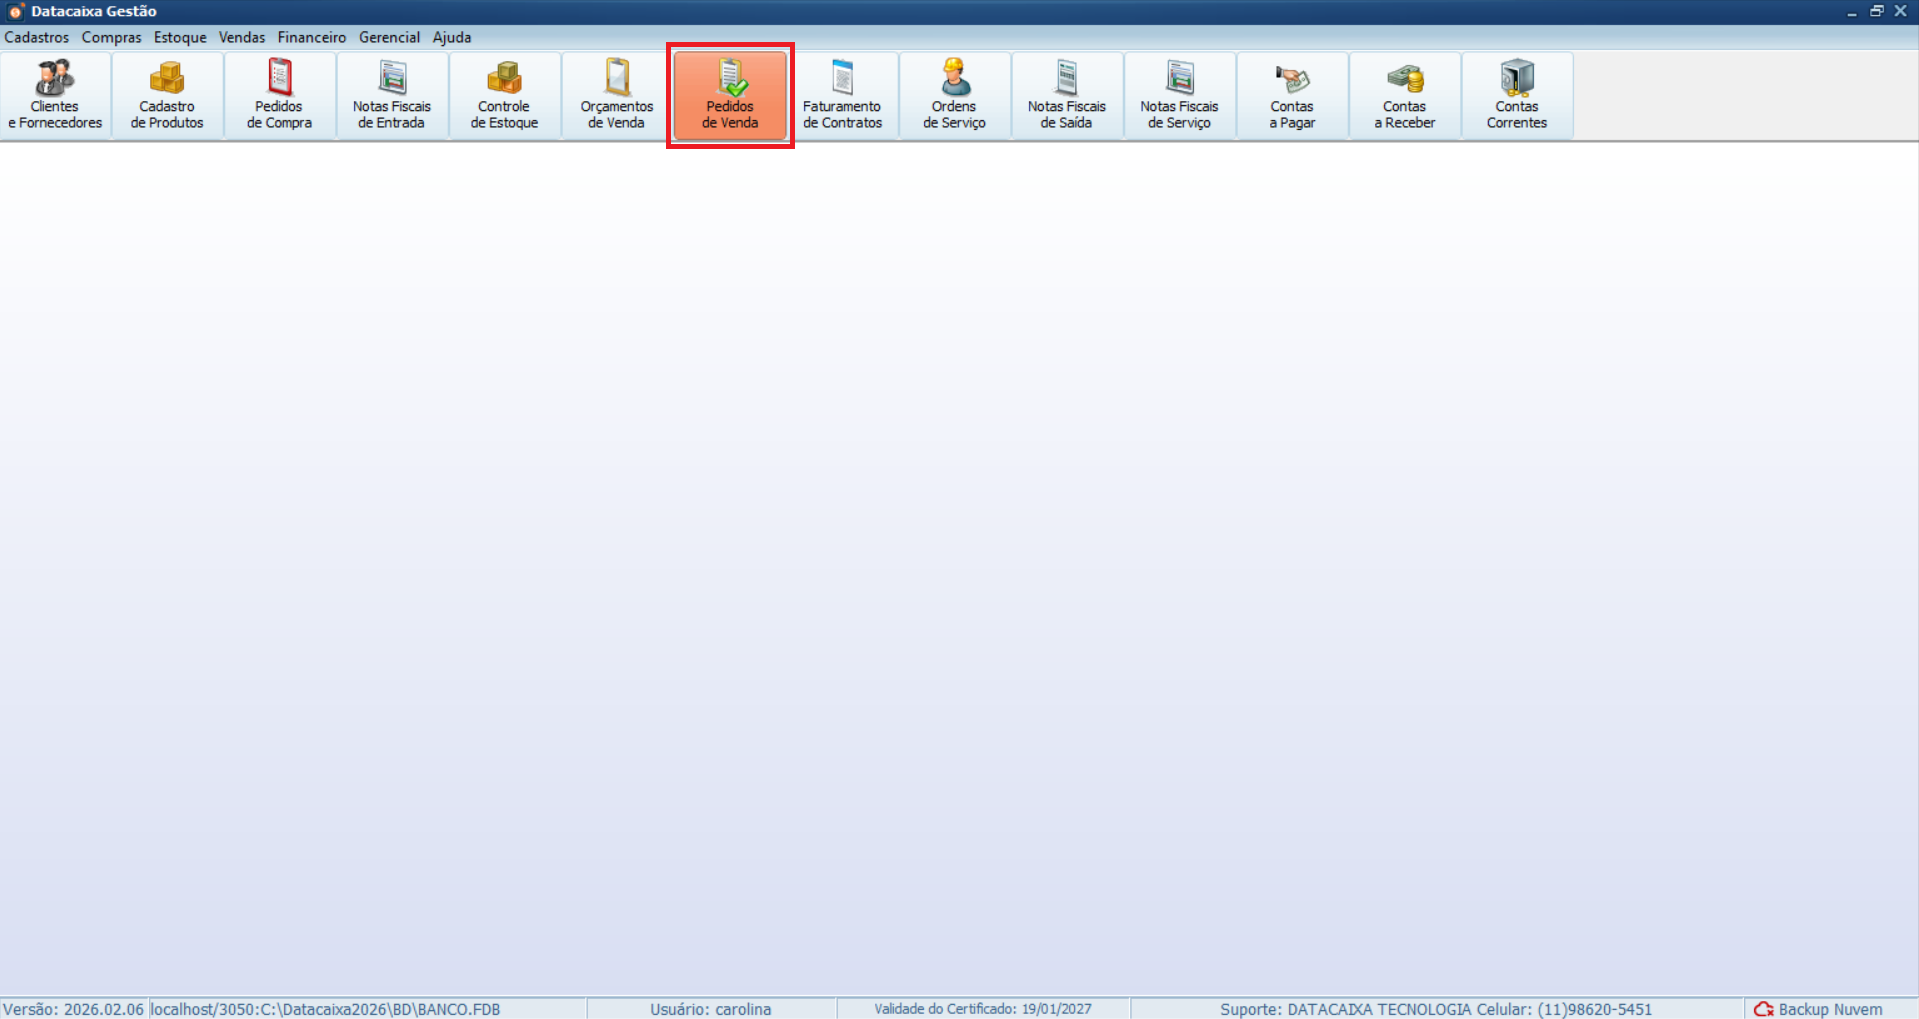Click the database path in status bar

coord(326,1009)
